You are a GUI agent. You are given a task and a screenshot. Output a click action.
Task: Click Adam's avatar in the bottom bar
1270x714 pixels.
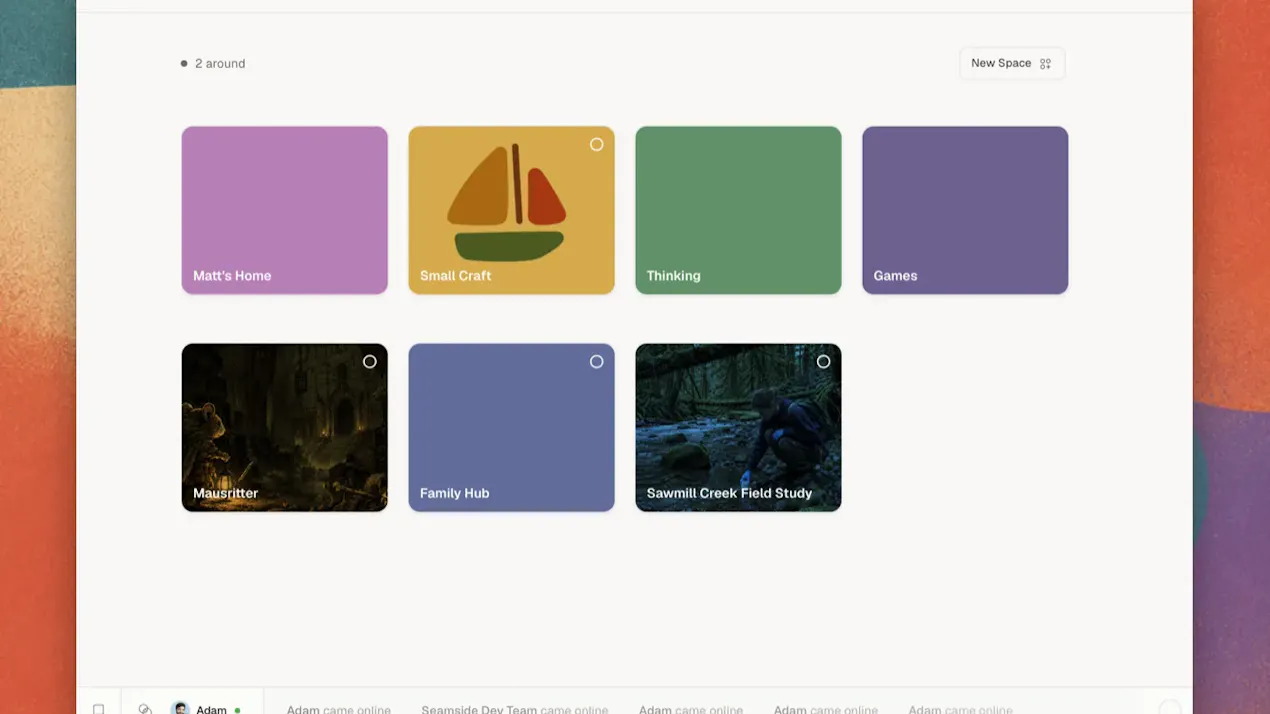point(181,709)
